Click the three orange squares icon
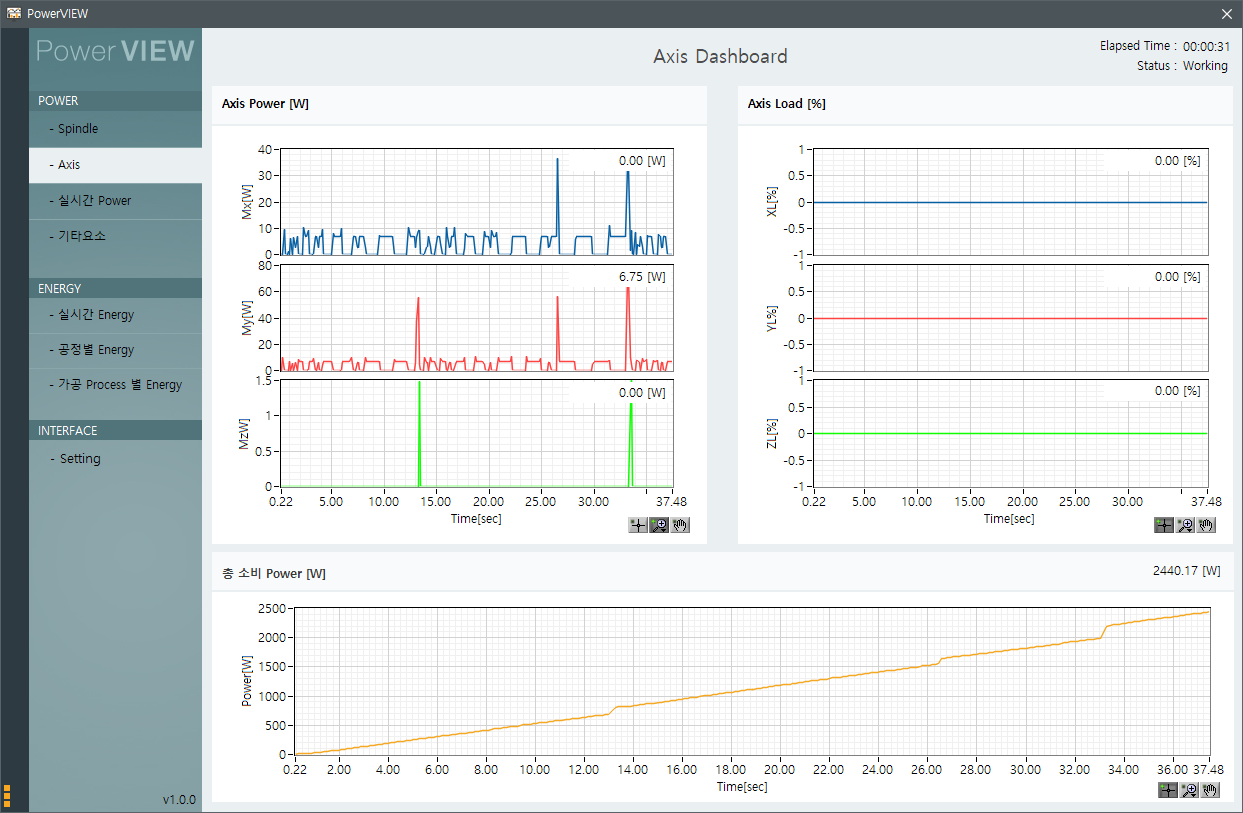Screen dimensions: 1243x813 (x=7, y=796)
